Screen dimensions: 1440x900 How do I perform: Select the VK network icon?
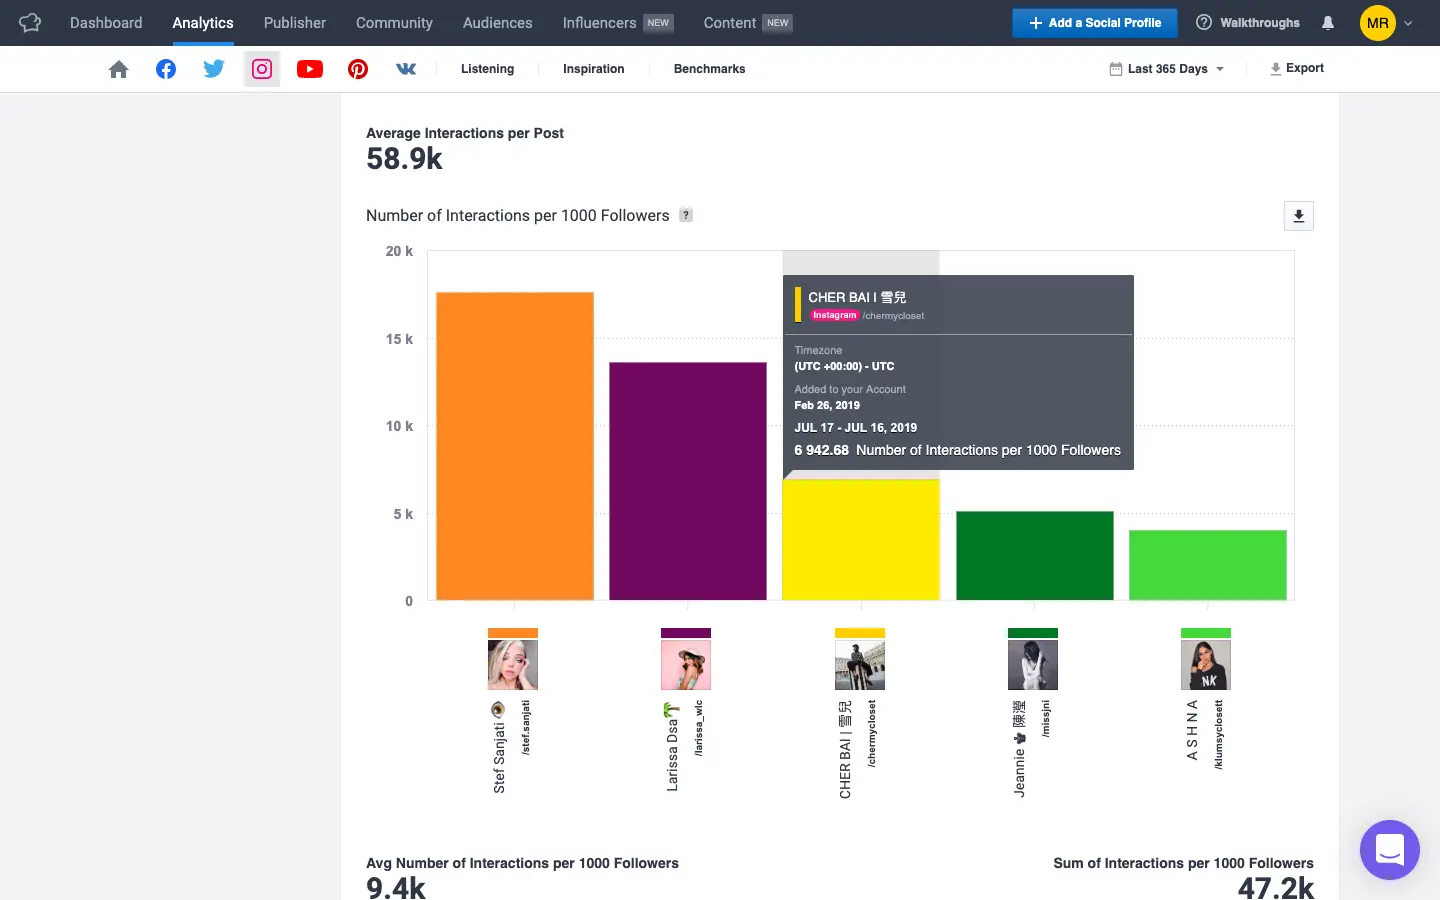pyautogui.click(x=406, y=69)
